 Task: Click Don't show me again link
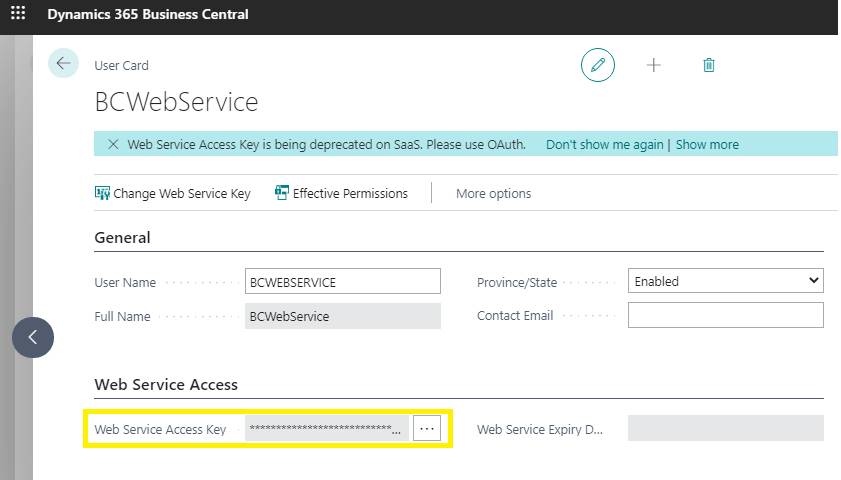click(604, 145)
